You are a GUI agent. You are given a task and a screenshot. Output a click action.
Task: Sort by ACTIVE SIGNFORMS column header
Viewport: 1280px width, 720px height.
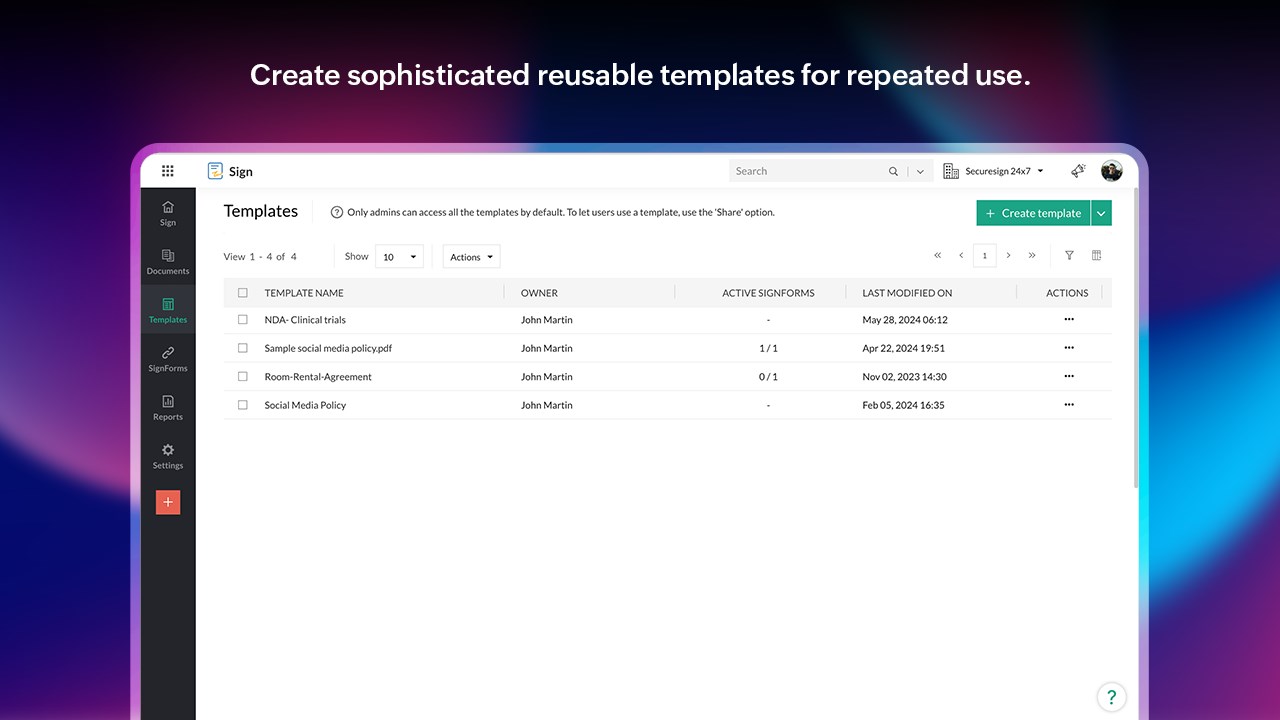coord(768,293)
